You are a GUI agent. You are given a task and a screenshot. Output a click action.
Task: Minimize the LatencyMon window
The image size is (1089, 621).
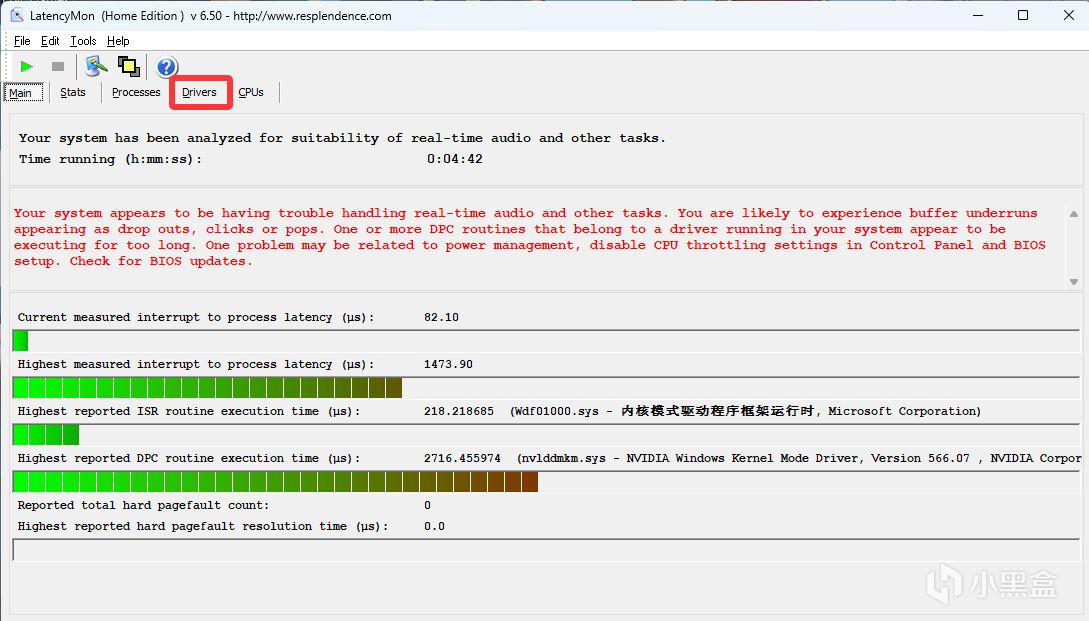coord(978,15)
